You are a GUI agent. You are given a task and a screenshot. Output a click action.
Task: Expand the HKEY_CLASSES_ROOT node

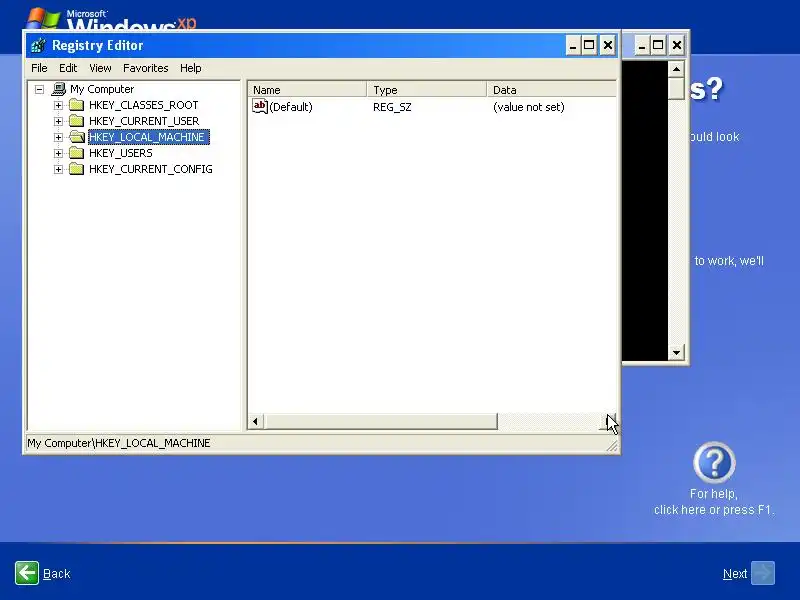tap(58, 106)
